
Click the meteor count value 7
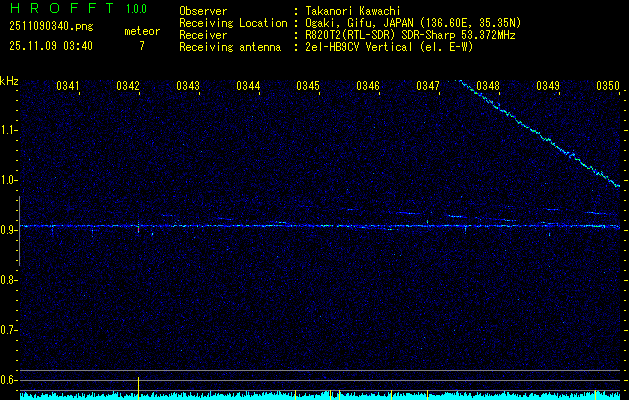point(141,46)
